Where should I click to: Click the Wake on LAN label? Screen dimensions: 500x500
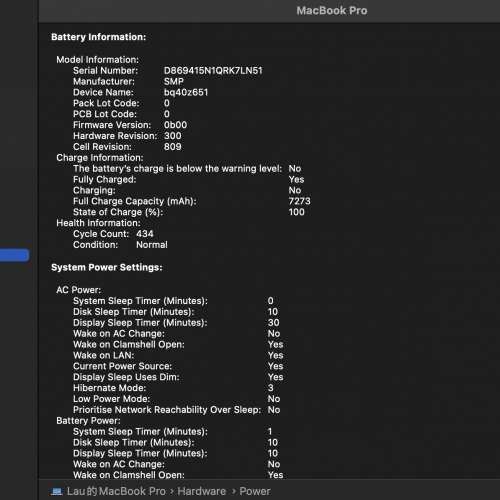pyautogui.click(x=103, y=355)
